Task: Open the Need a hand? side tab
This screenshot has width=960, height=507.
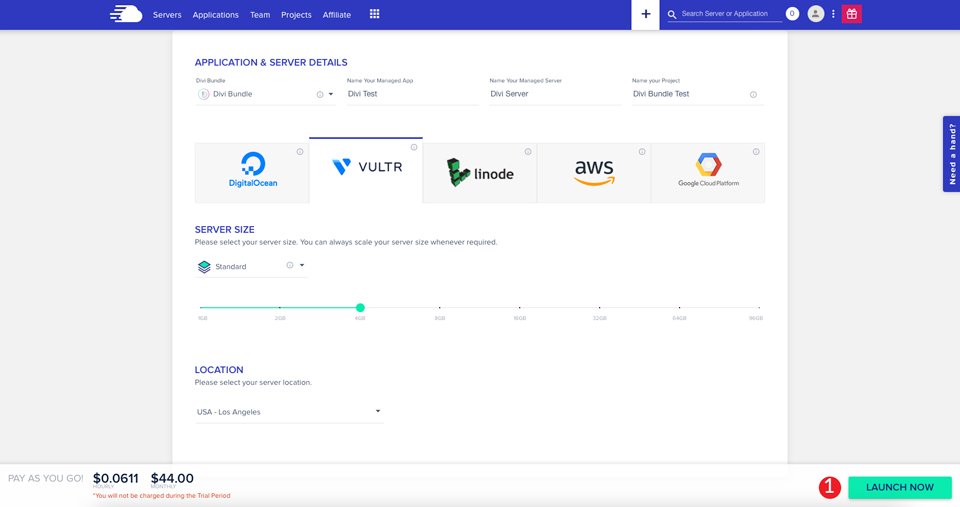Action: [951, 154]
